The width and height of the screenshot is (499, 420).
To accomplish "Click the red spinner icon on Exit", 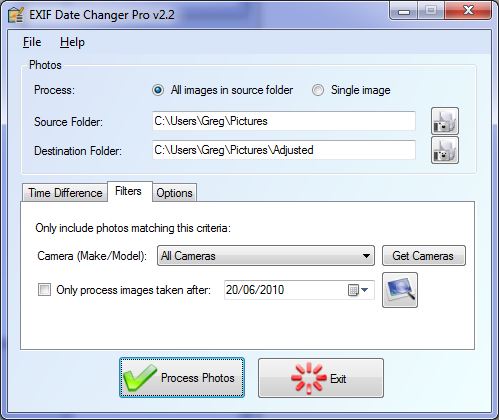I will [x=308, y=378].
